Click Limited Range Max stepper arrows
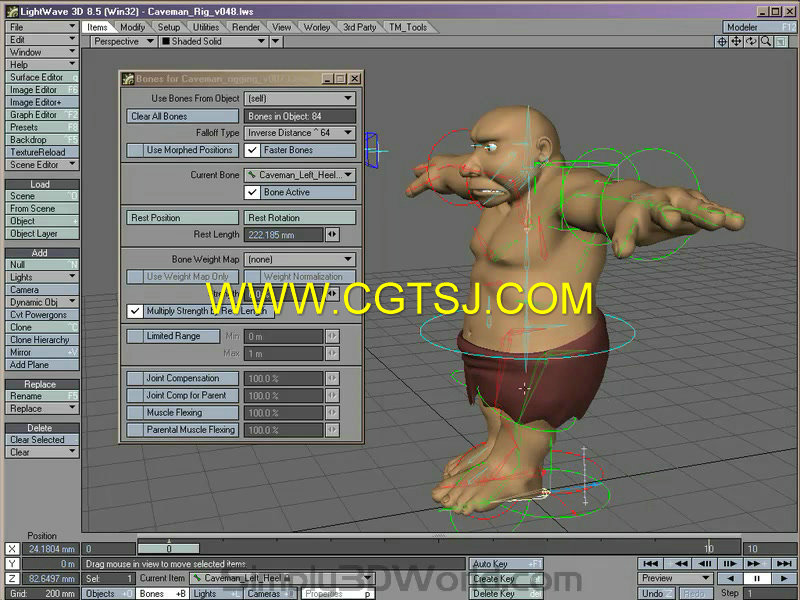The image size is (800, 600). (x=332, y=354)
